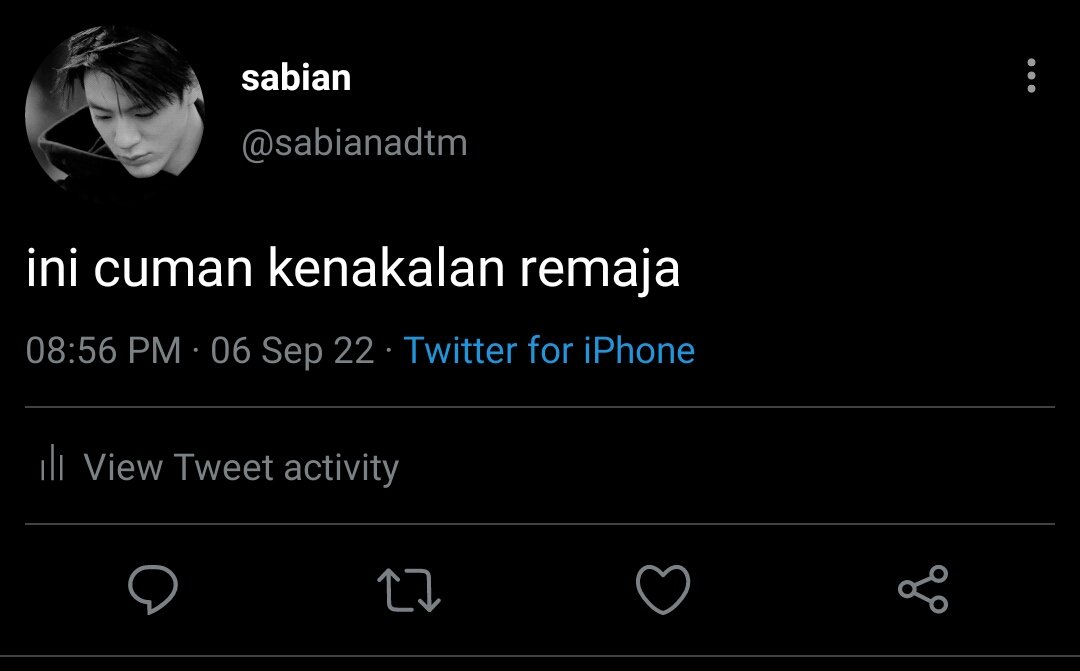Open the share icon for this tweet
This screenshot has width=1080, height=671.
point(923,589)
